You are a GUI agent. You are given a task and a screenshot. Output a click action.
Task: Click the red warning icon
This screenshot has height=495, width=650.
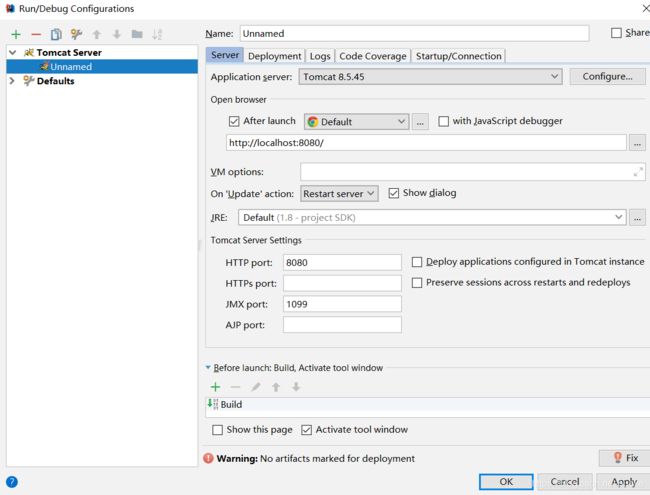209,459
